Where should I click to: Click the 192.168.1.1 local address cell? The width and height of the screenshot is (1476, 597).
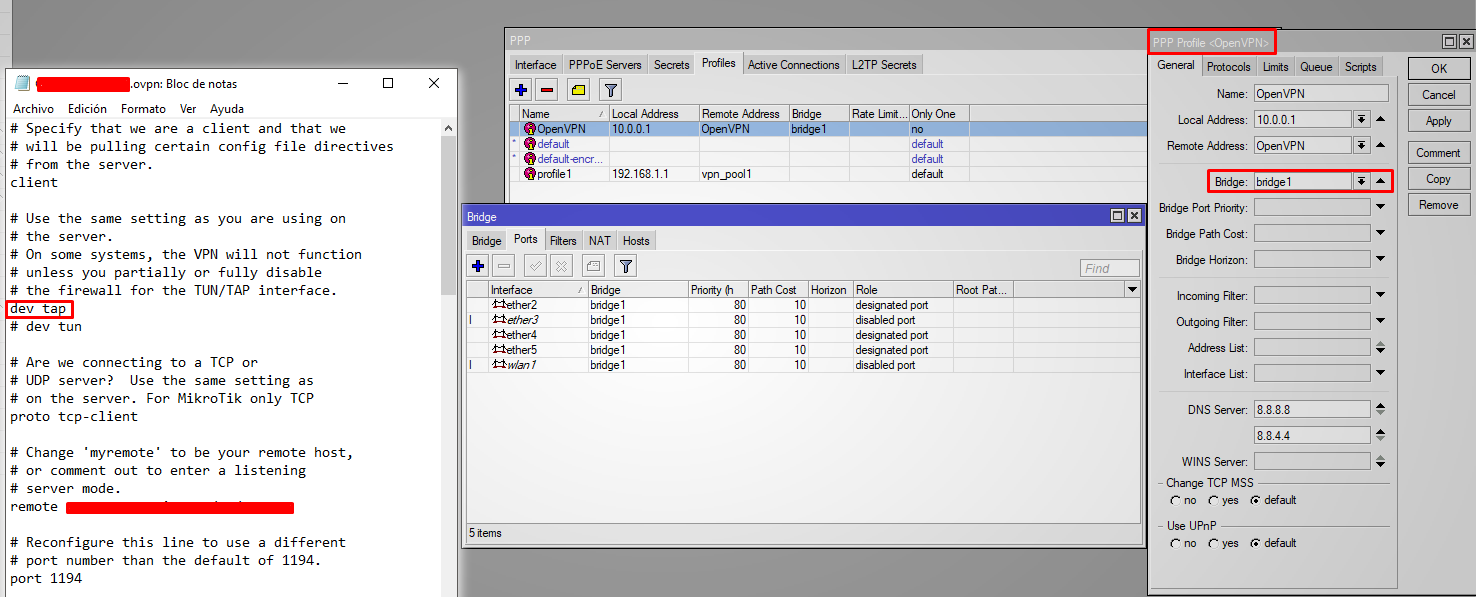click(654, 174)
